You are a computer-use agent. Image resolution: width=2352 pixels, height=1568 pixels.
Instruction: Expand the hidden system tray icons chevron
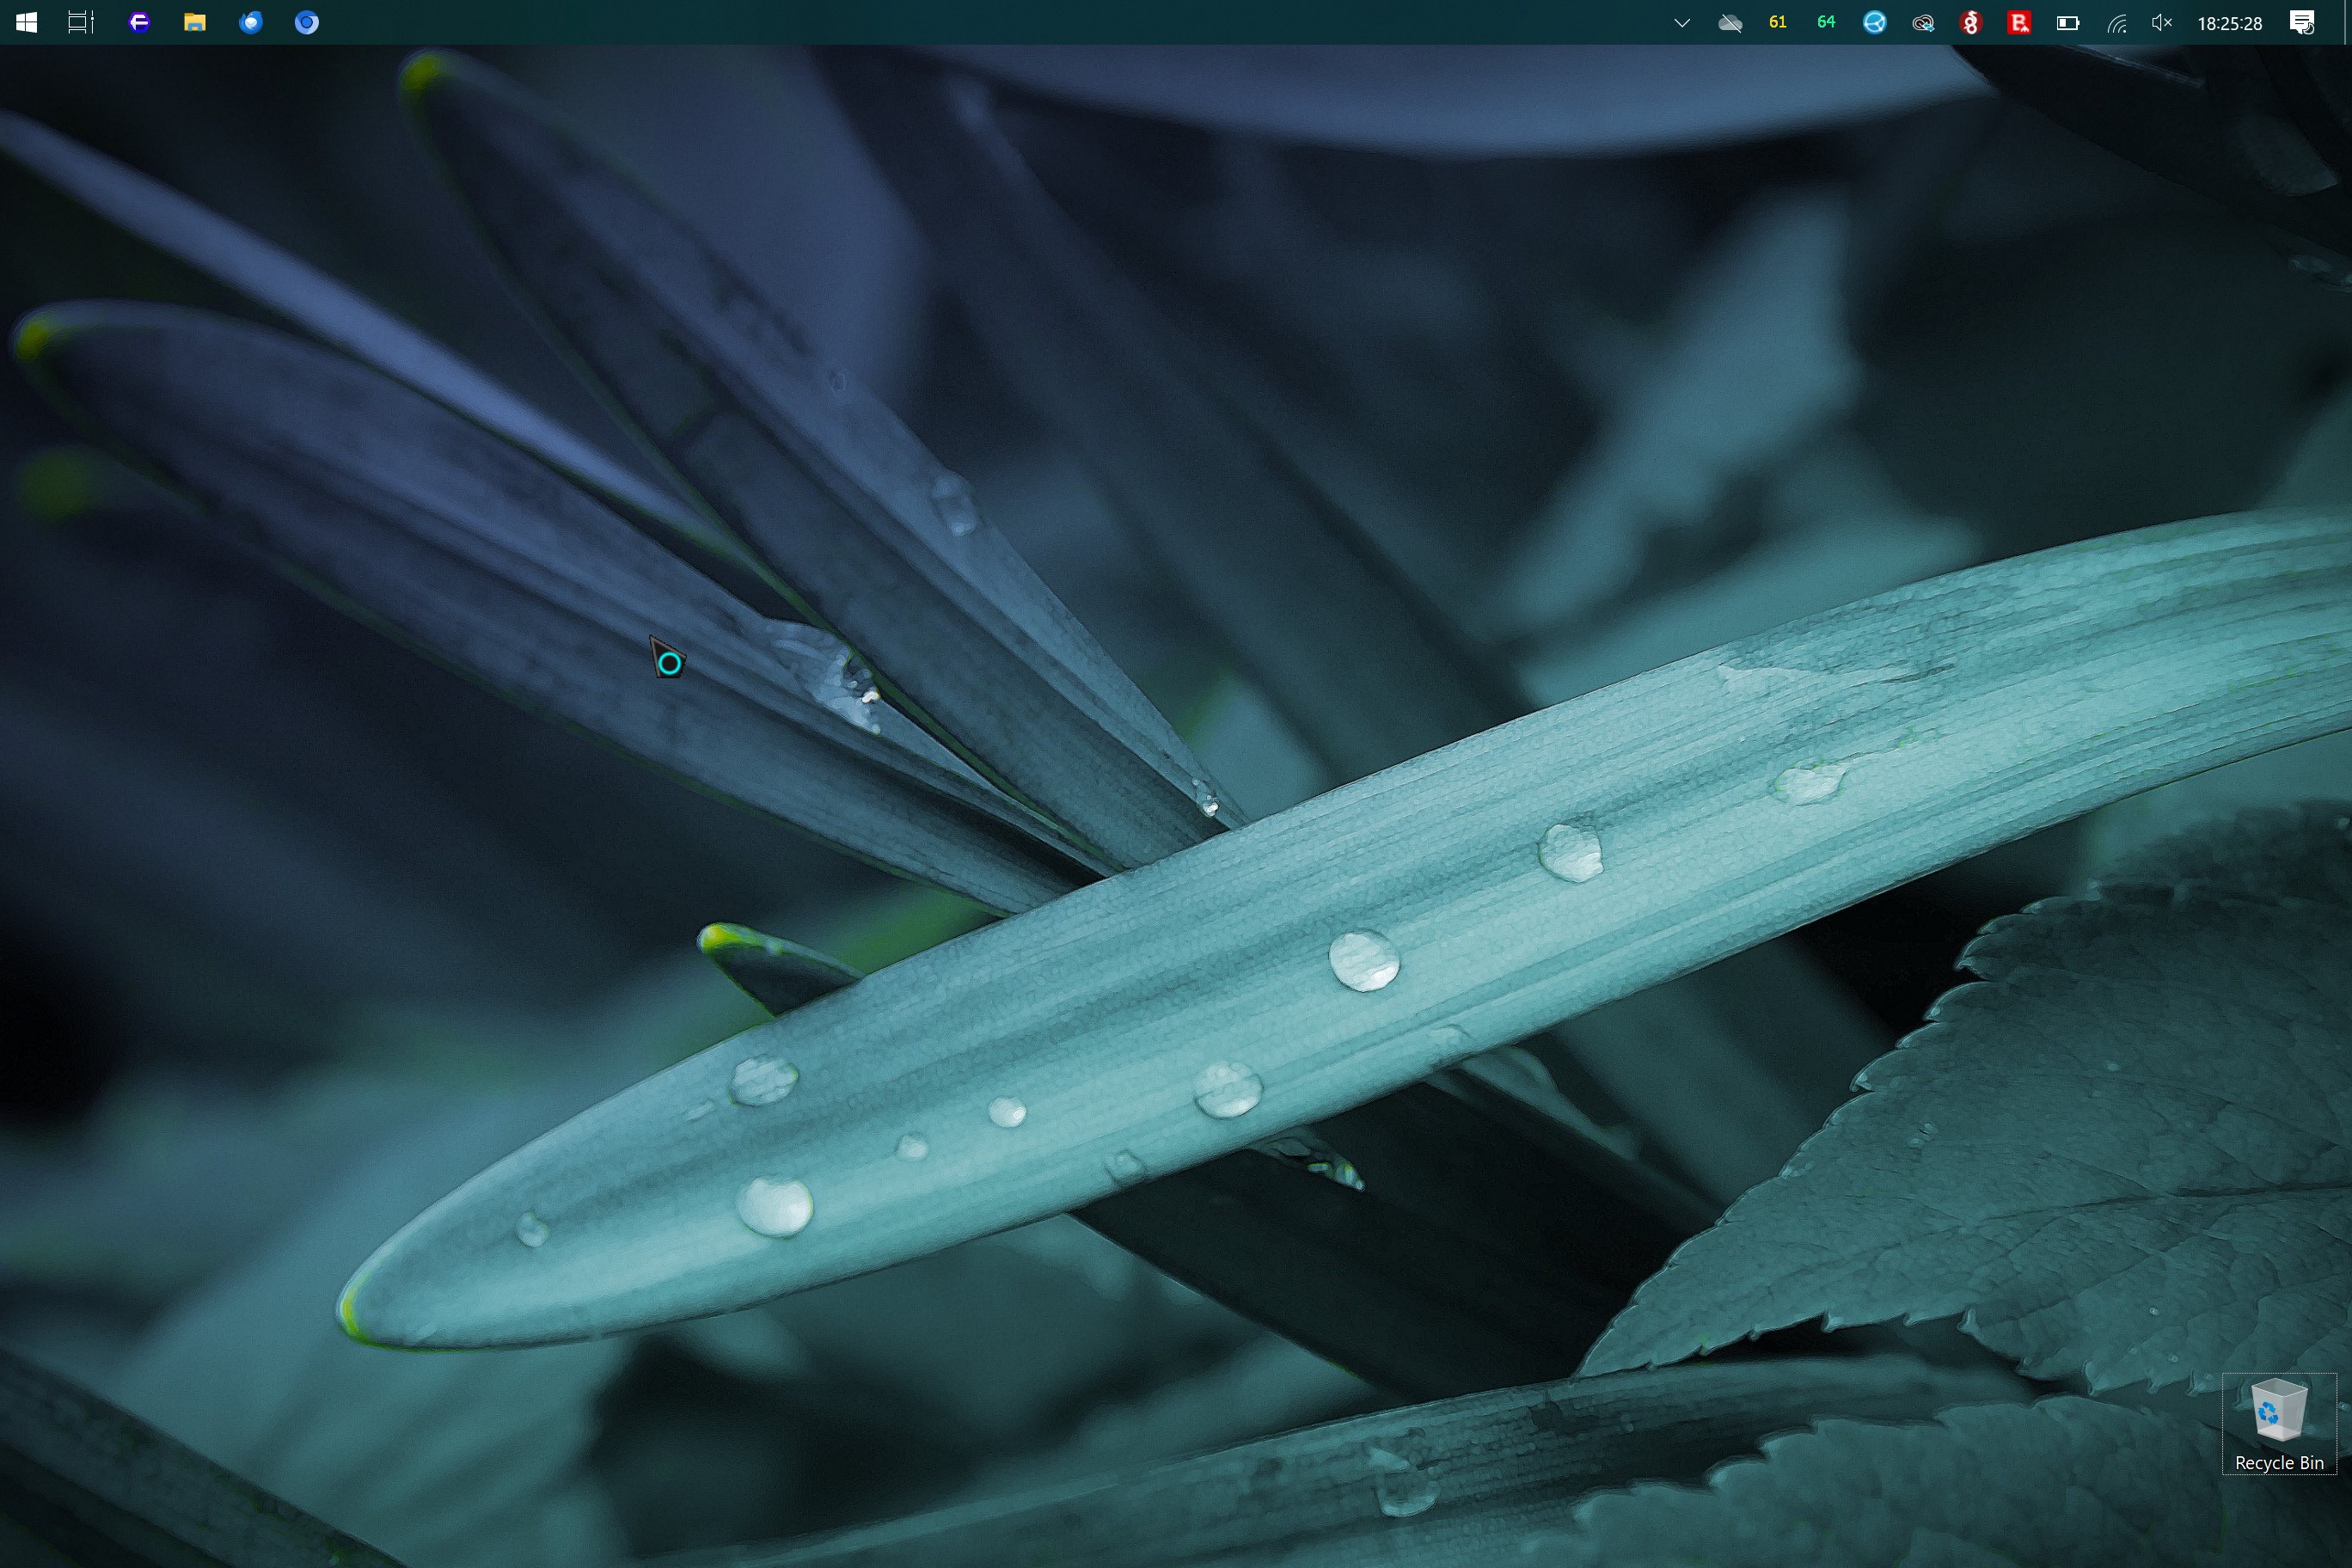click(1682, 22)
